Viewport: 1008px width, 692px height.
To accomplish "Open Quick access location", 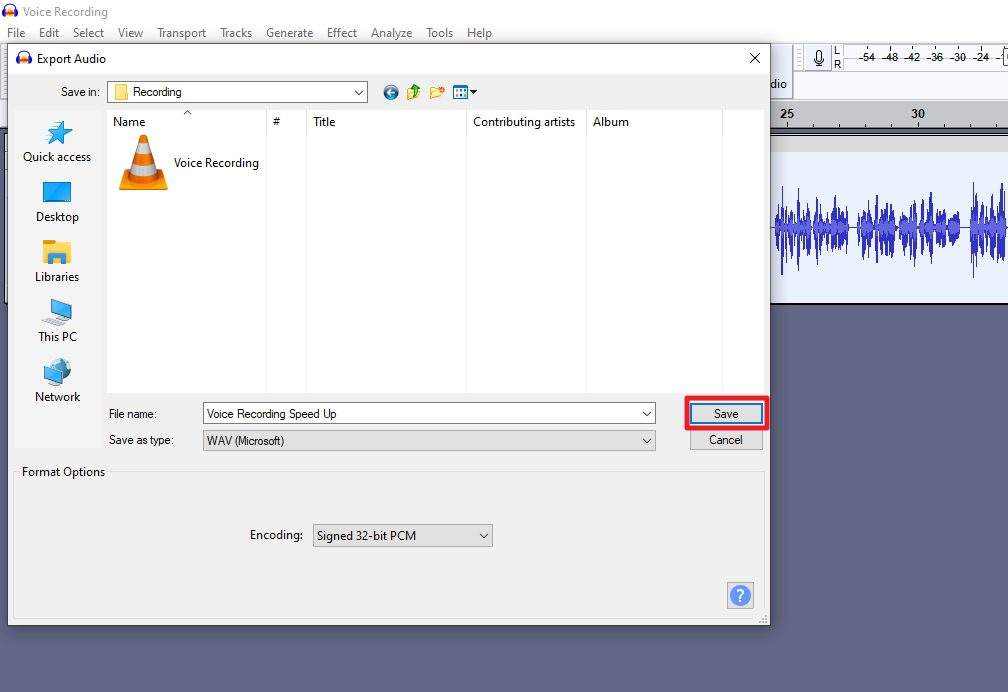I will (57, 142).
